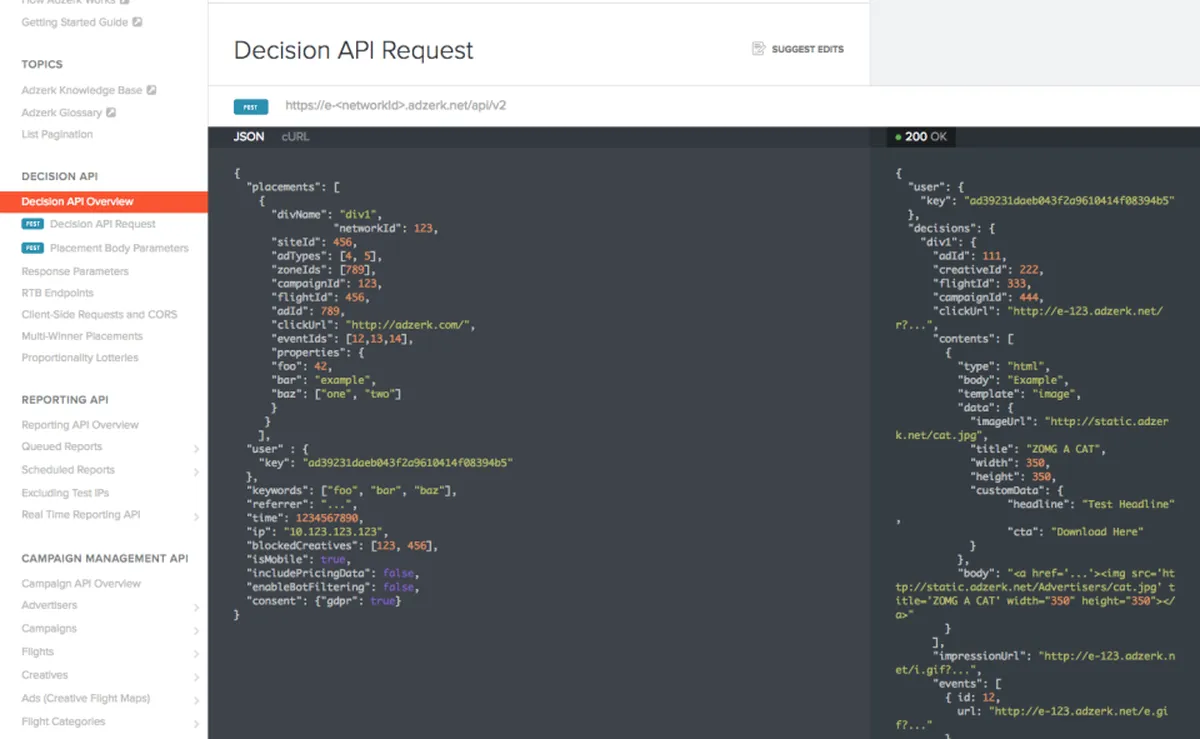Click the endpoint URL https://e-<networkId>.adzerk.net/api/v2

[x=395, y=106]
